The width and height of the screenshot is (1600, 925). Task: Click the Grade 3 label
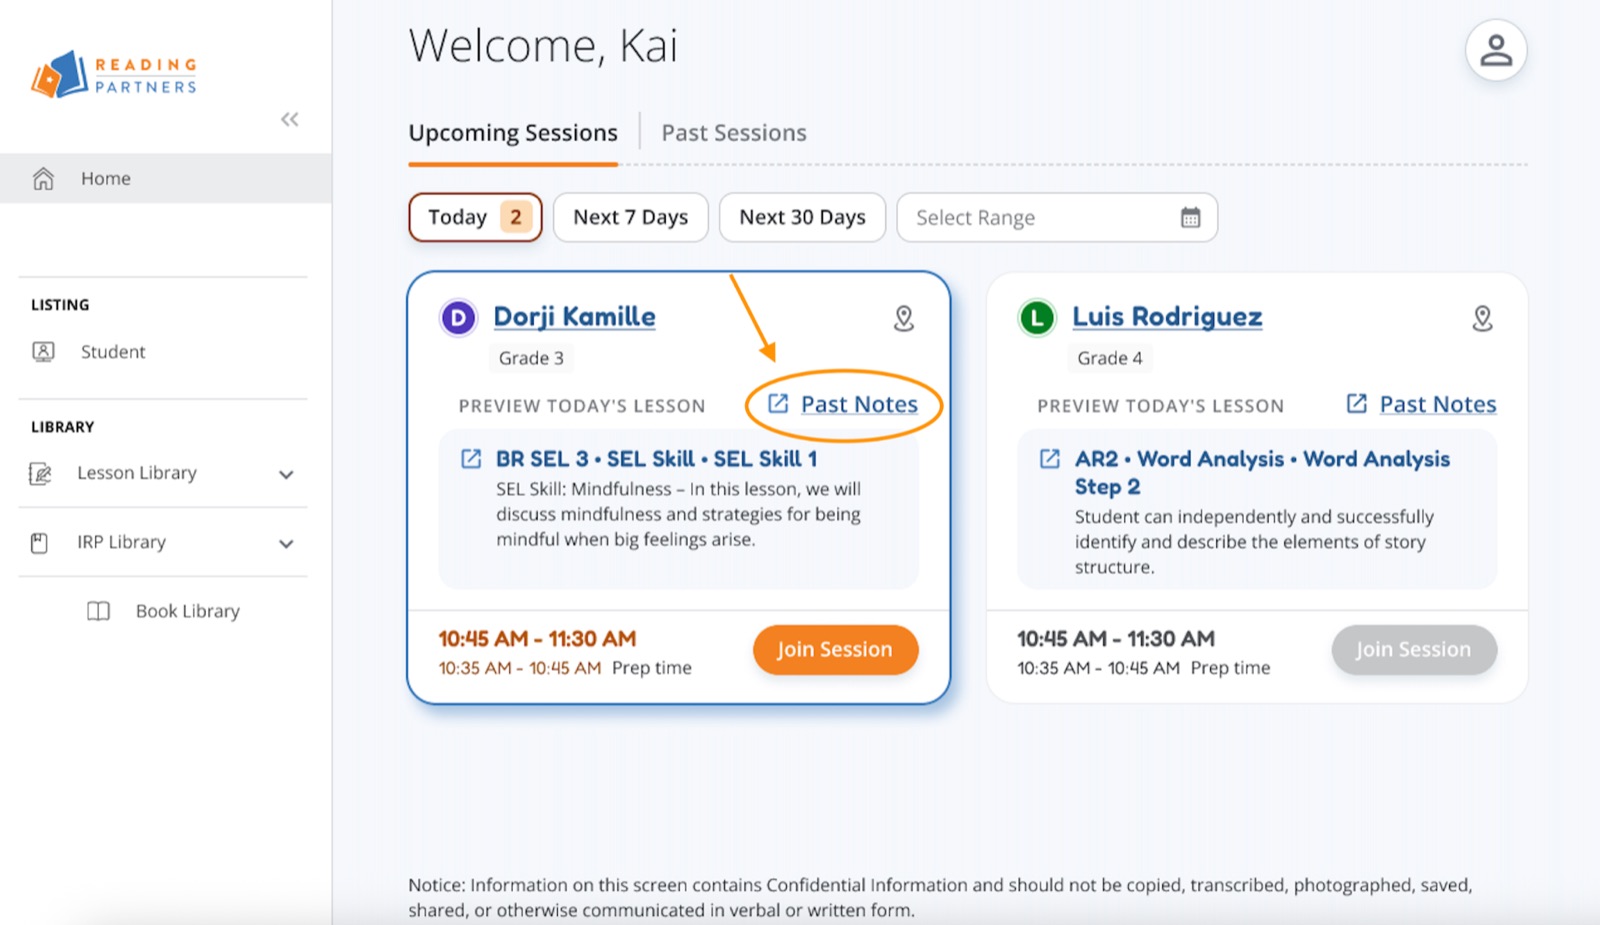coord(531,358)
